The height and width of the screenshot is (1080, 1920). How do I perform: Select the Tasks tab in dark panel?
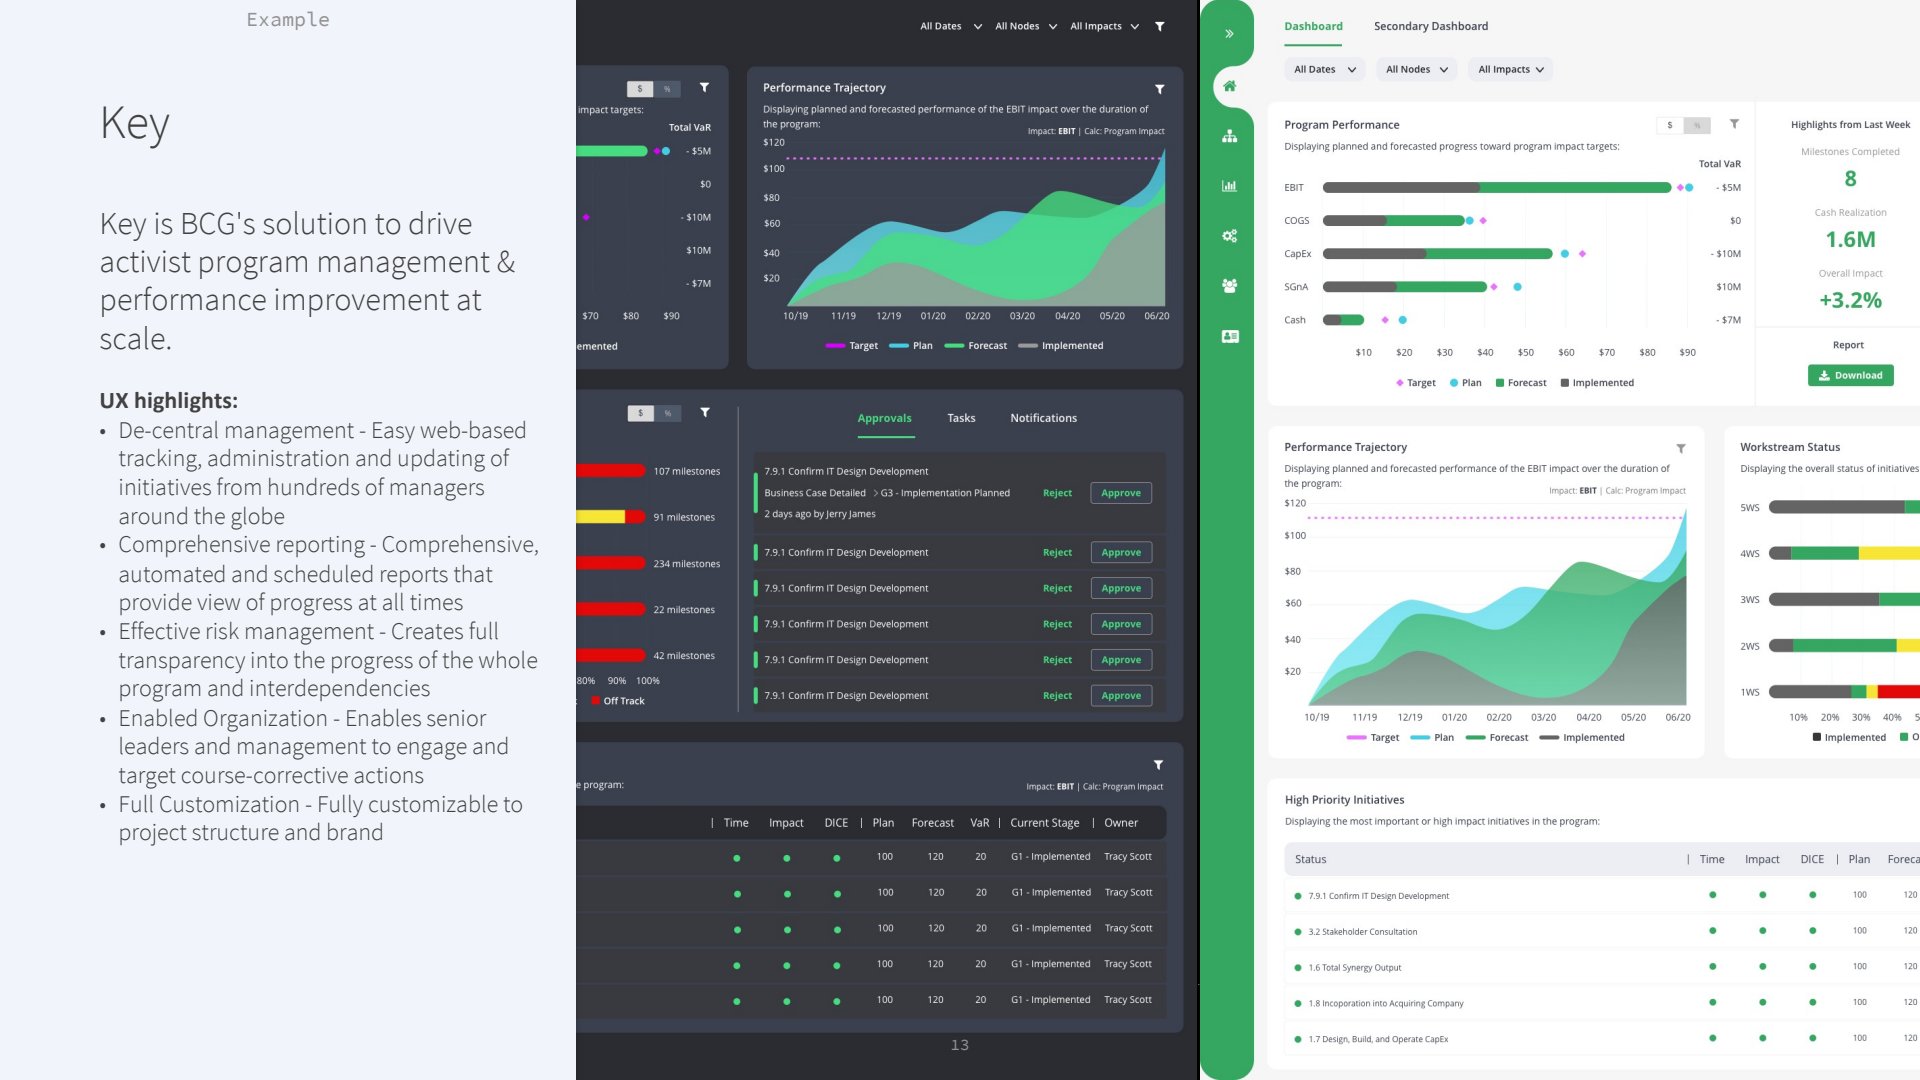(x=960, y=418)
